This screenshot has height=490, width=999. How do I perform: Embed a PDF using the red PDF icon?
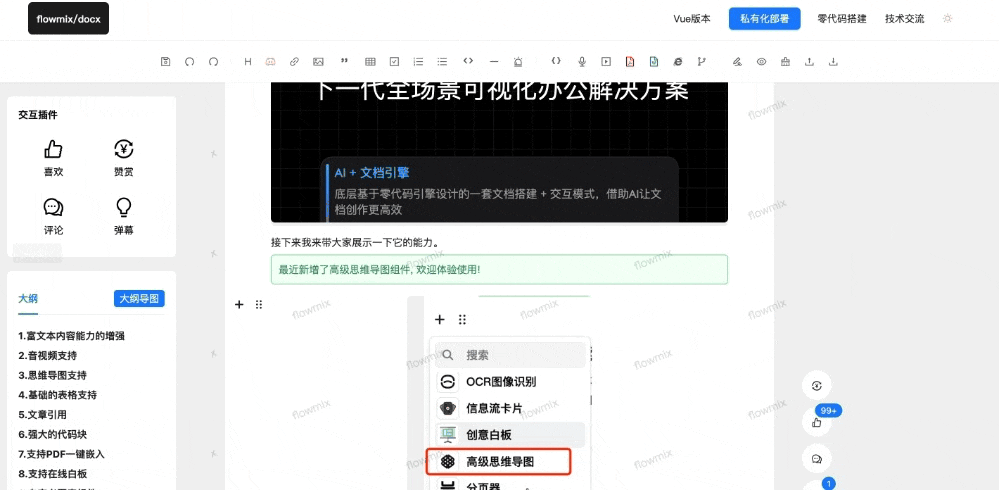point(629,62)
